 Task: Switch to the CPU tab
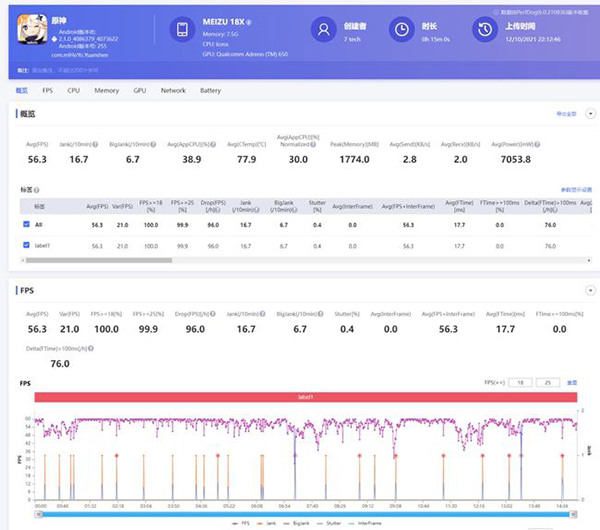pyautogui.click(x=73, y=90)
